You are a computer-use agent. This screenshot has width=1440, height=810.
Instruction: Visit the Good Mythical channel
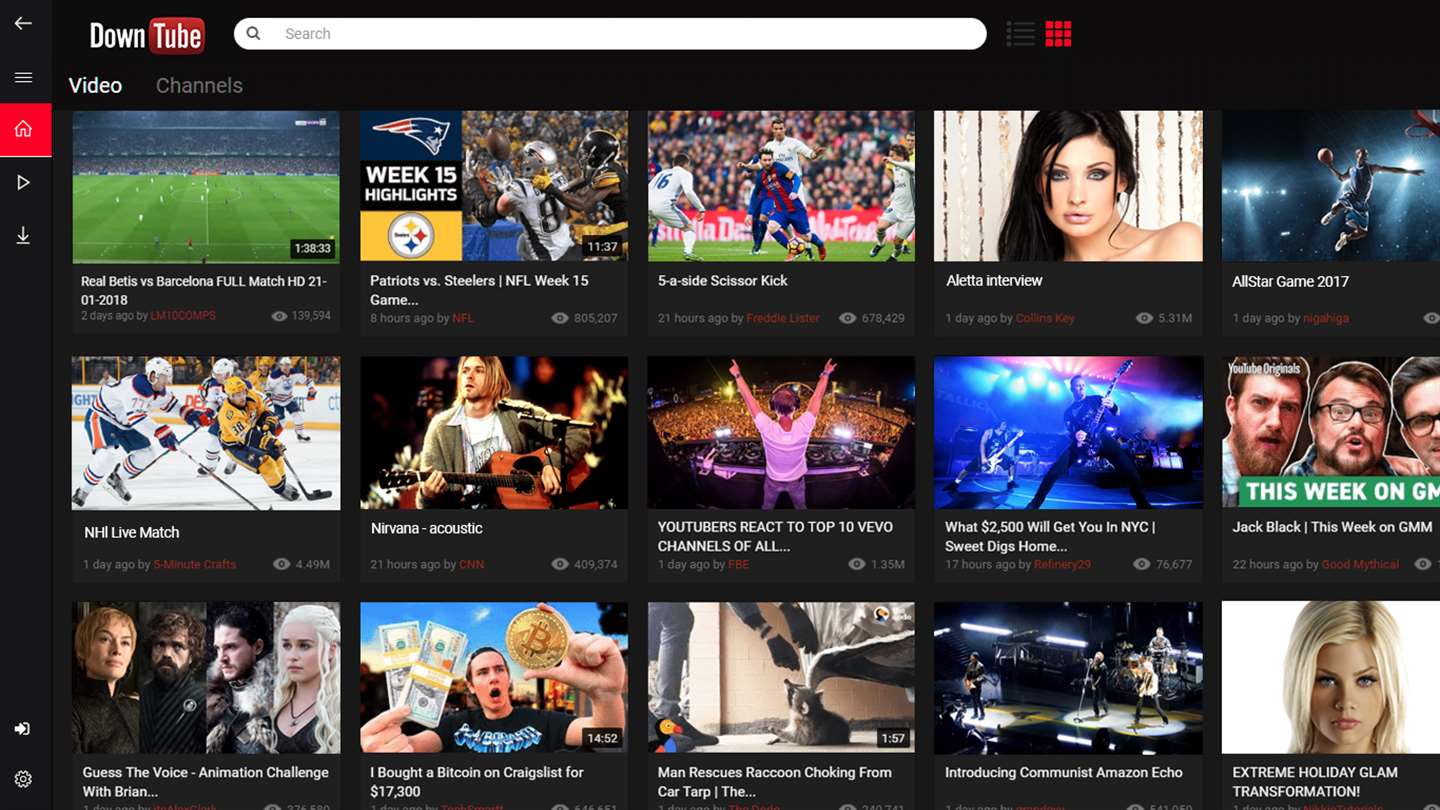(x=1361, y=564)
